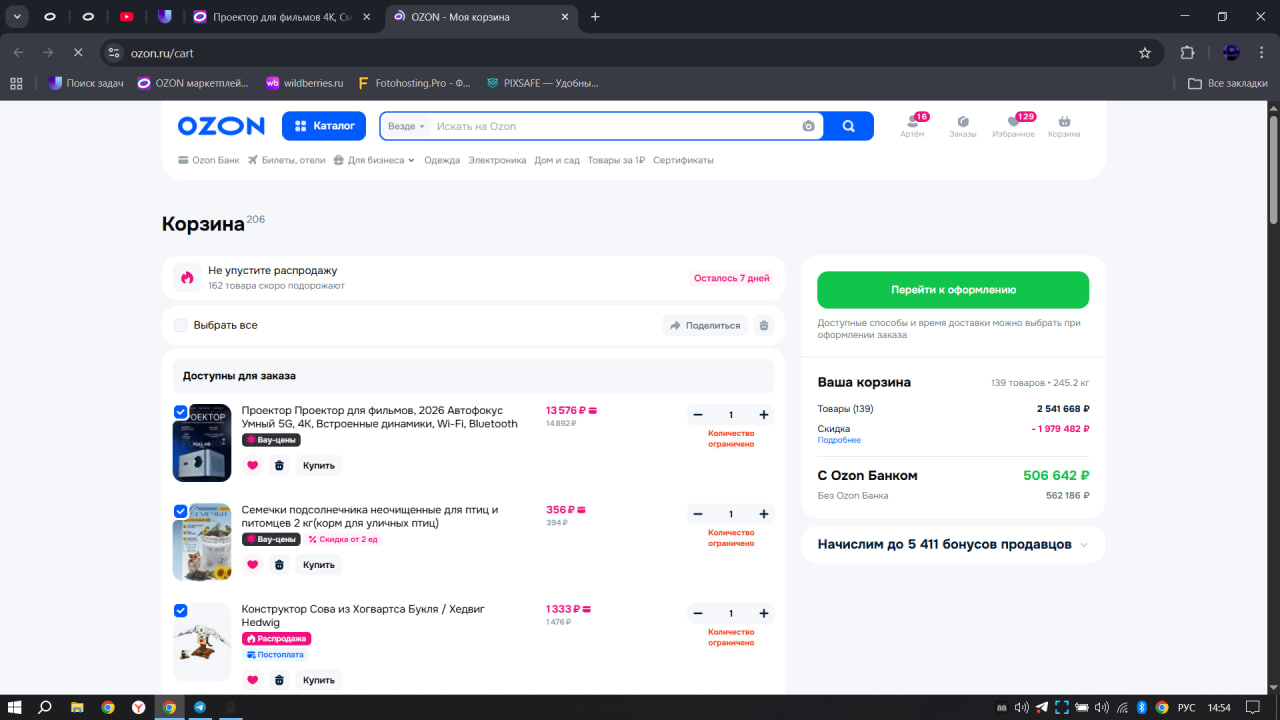1280x720 pixels.
Task: Uncheck the Конструктор Сова item checkbox
Action: [181, 610]
